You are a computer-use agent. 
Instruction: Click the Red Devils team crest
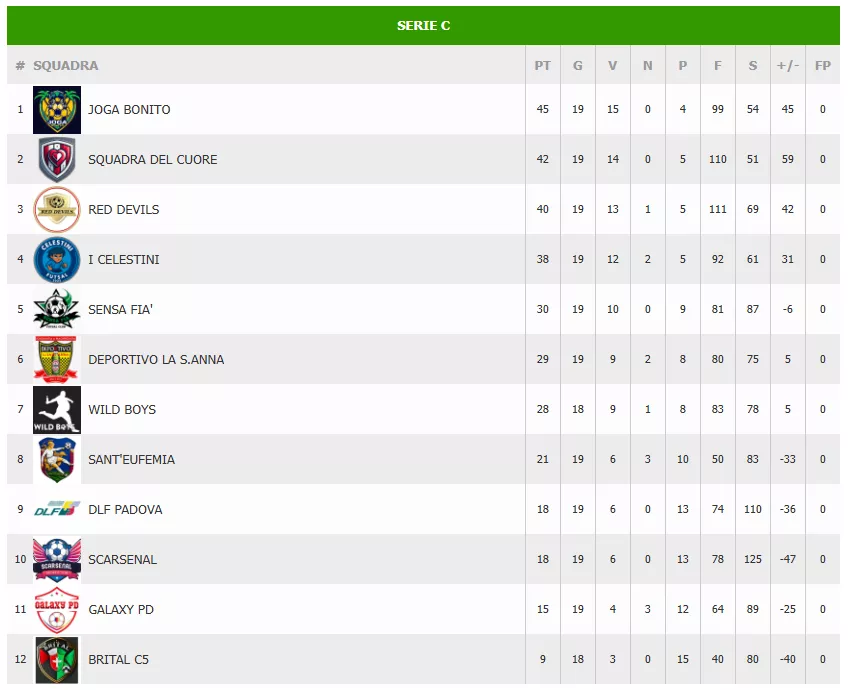click(x=57, y=210)
